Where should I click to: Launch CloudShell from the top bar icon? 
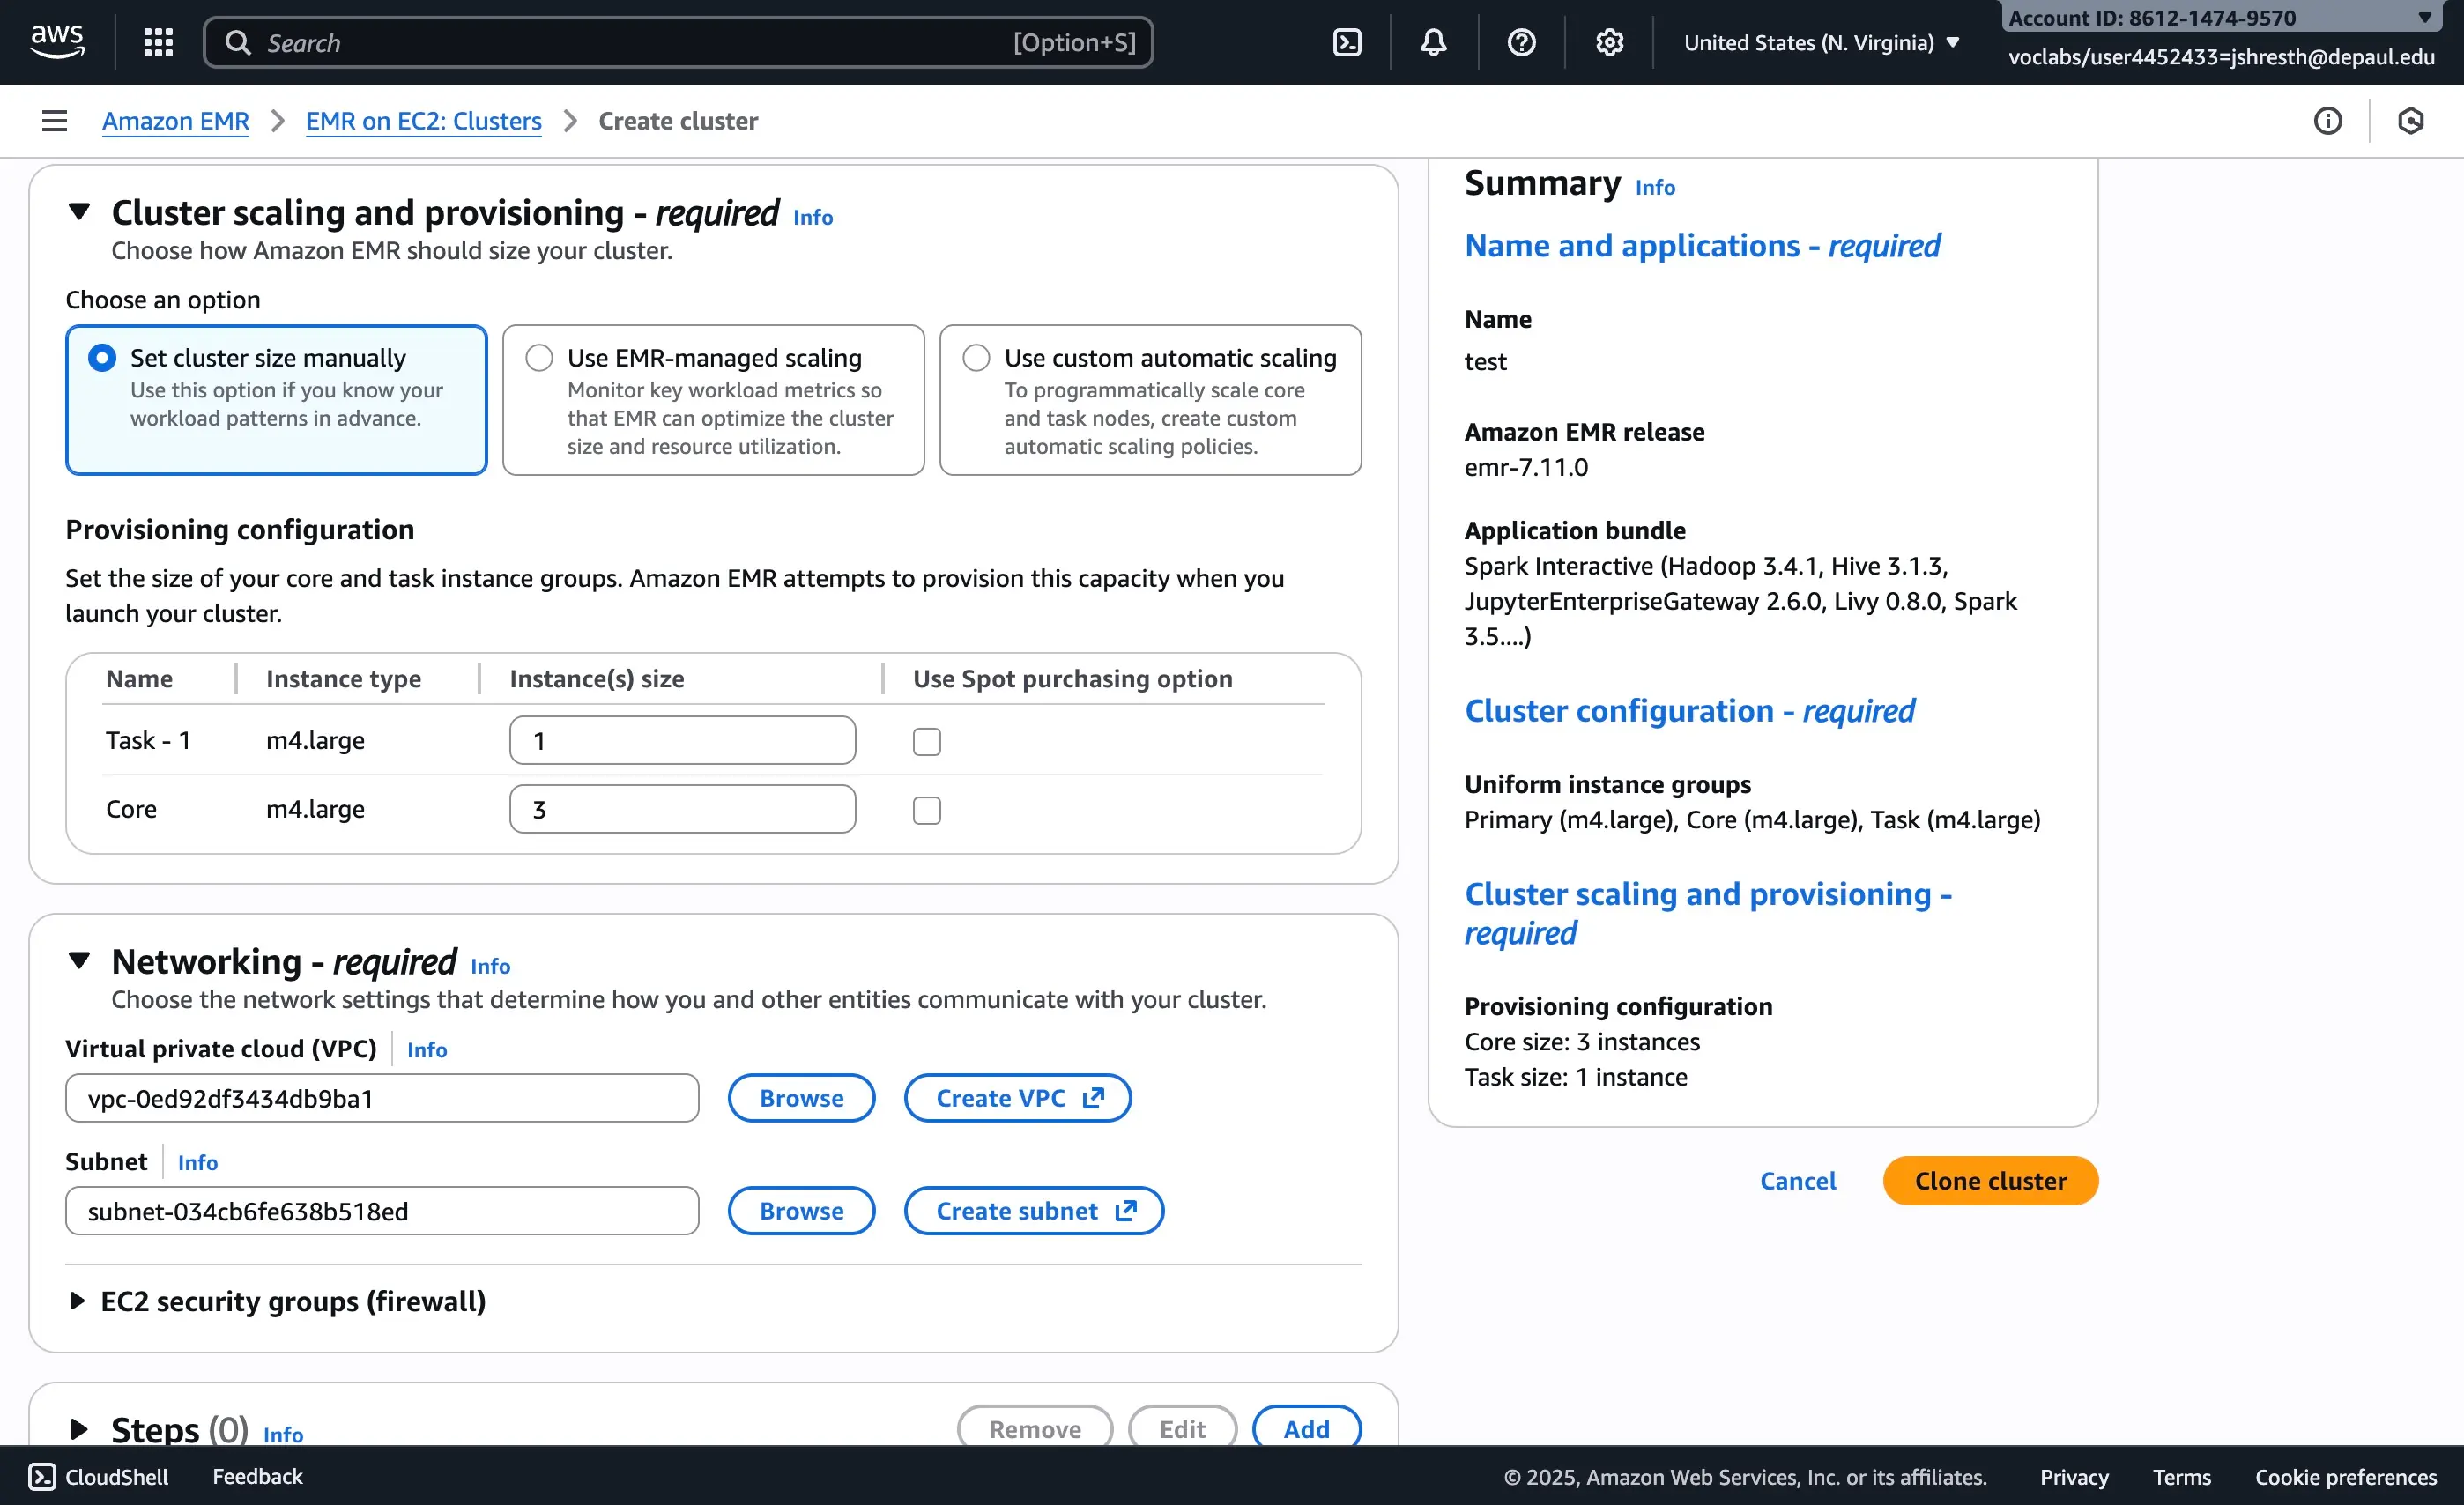click(1347, 42)
